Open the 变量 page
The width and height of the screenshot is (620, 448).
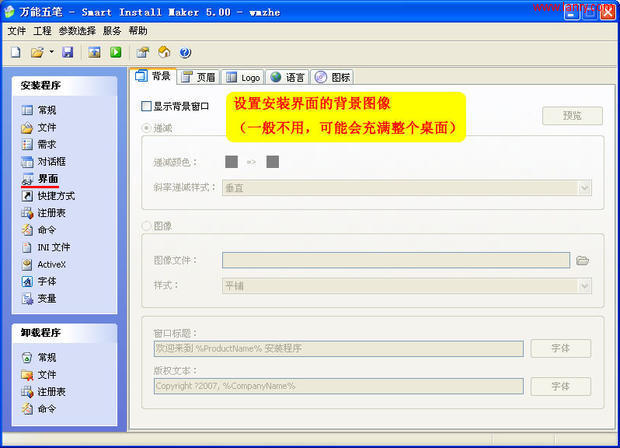tap(39, 299)
